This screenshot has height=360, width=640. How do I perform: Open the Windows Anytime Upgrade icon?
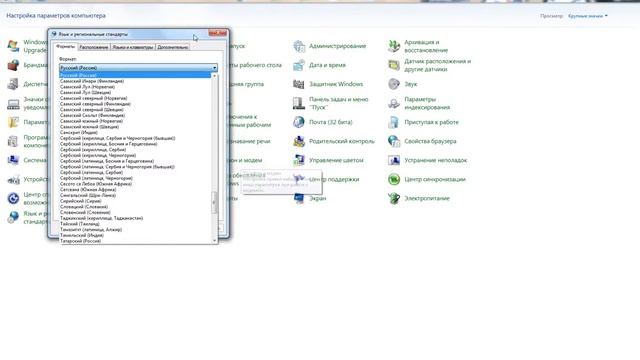[x=13, y=46]
